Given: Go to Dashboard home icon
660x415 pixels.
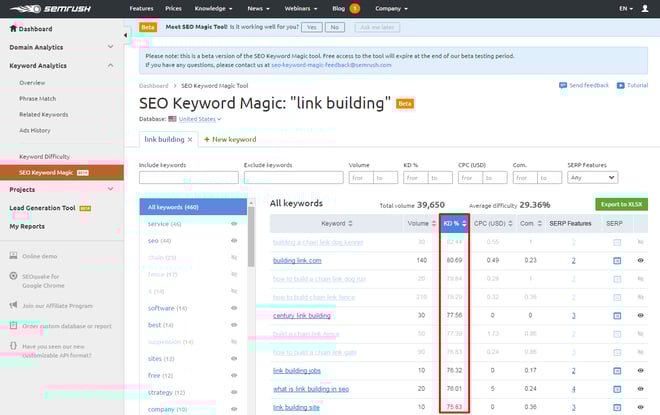Looking at the screenshot, I should 13,28.
